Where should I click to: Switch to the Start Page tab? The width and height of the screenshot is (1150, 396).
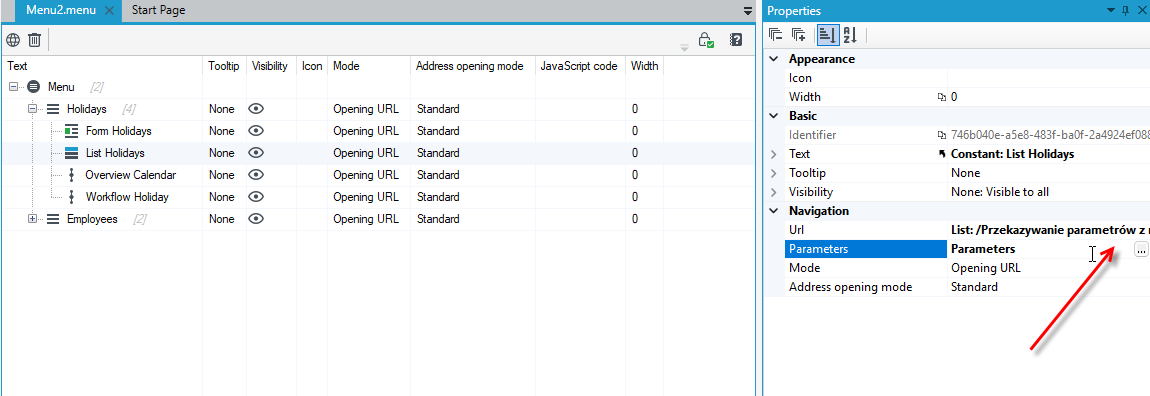coord(158,10)
